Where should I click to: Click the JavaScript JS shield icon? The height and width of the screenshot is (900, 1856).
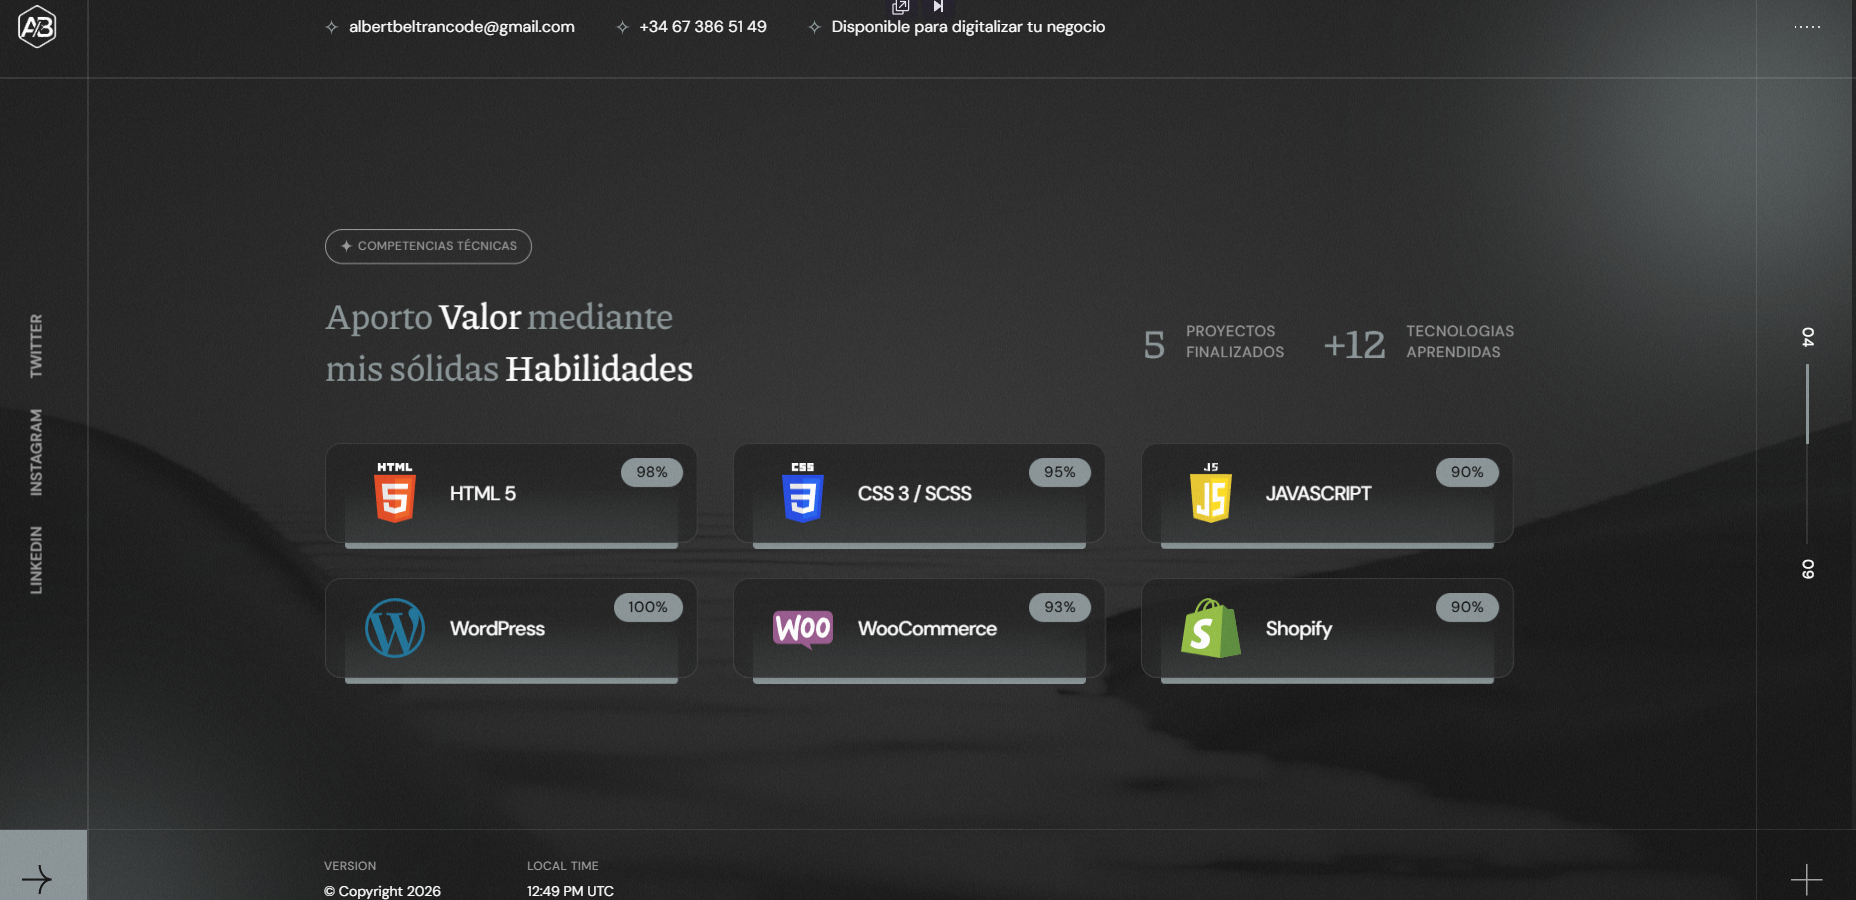coord(1211,493)
